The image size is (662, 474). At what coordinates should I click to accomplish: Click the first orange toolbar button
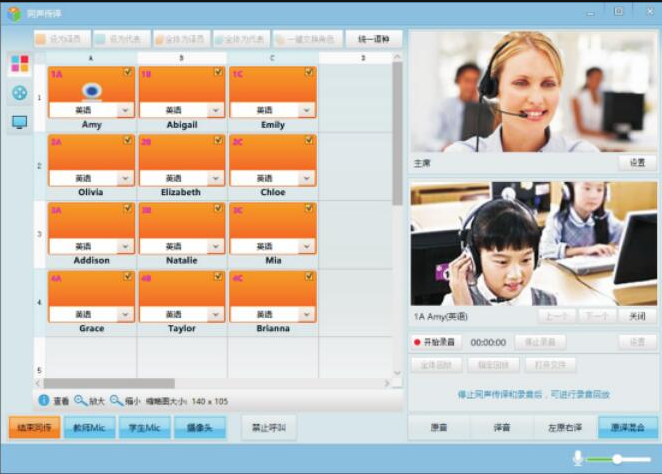[62, 39]
